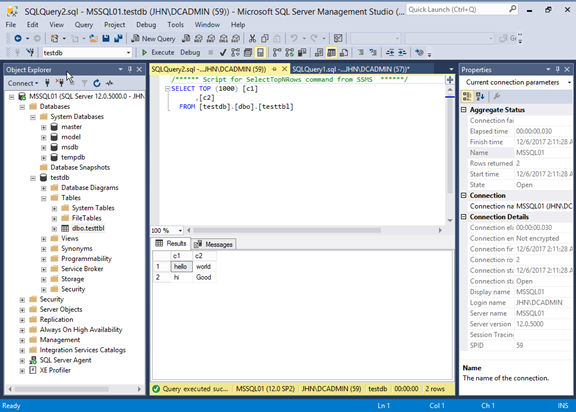Viewport: 576px width, 412px height.
Task: Click the Open File folder icon
Action: tap(93, 38)
